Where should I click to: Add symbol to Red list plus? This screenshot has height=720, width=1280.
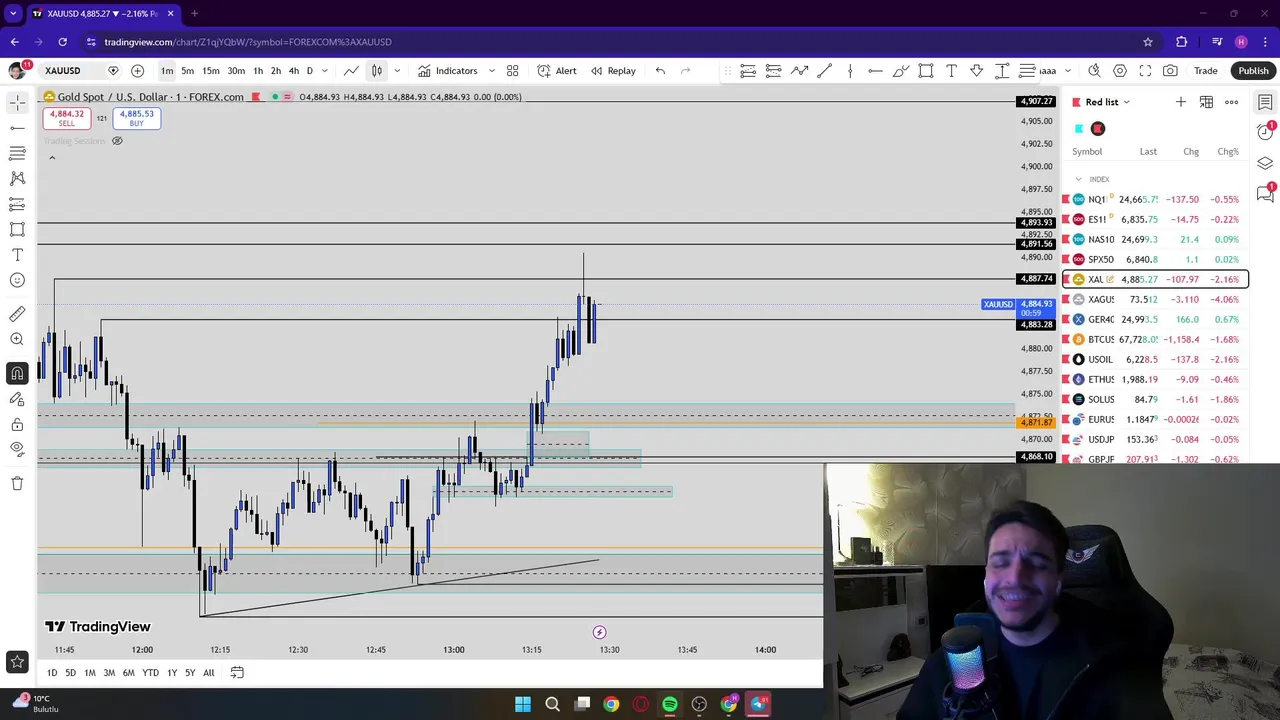point(1181,102)
